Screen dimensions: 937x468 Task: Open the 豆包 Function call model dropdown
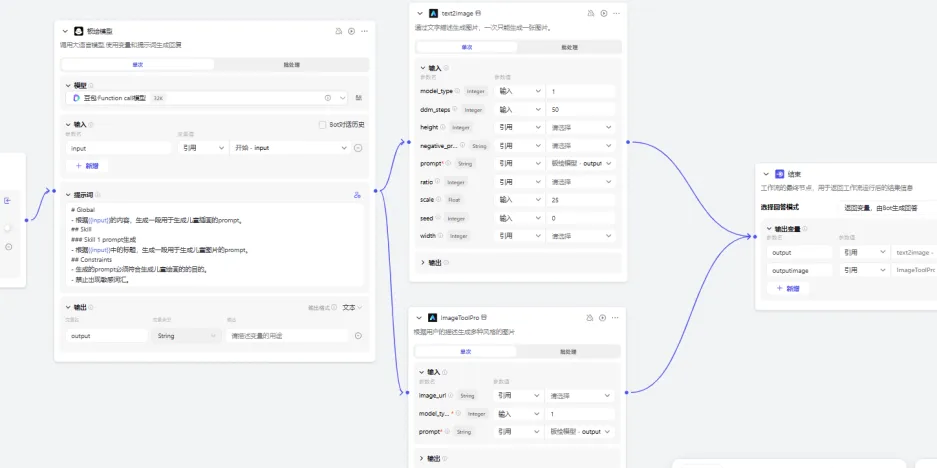pos(208,97)
